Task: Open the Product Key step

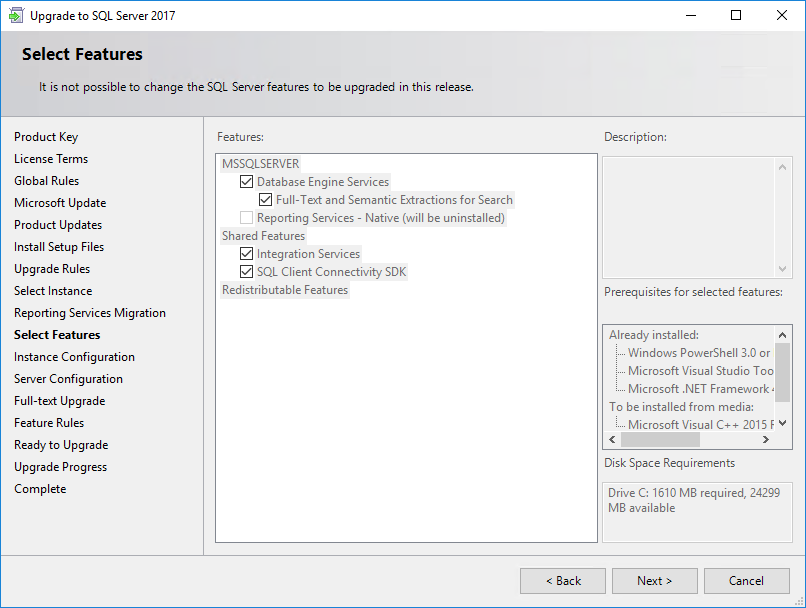Action: 46,137
